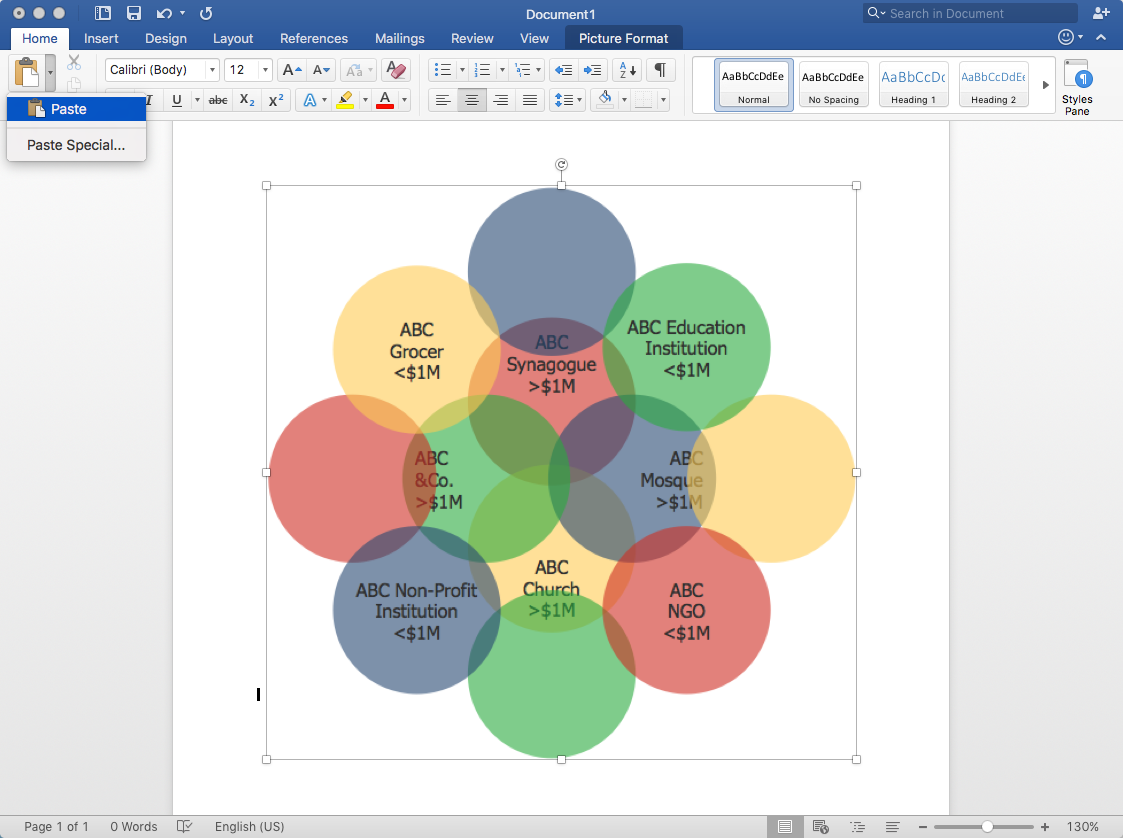Open the font name dropdown
Viewport: 1123px width, 838px height.
point(211,70)
